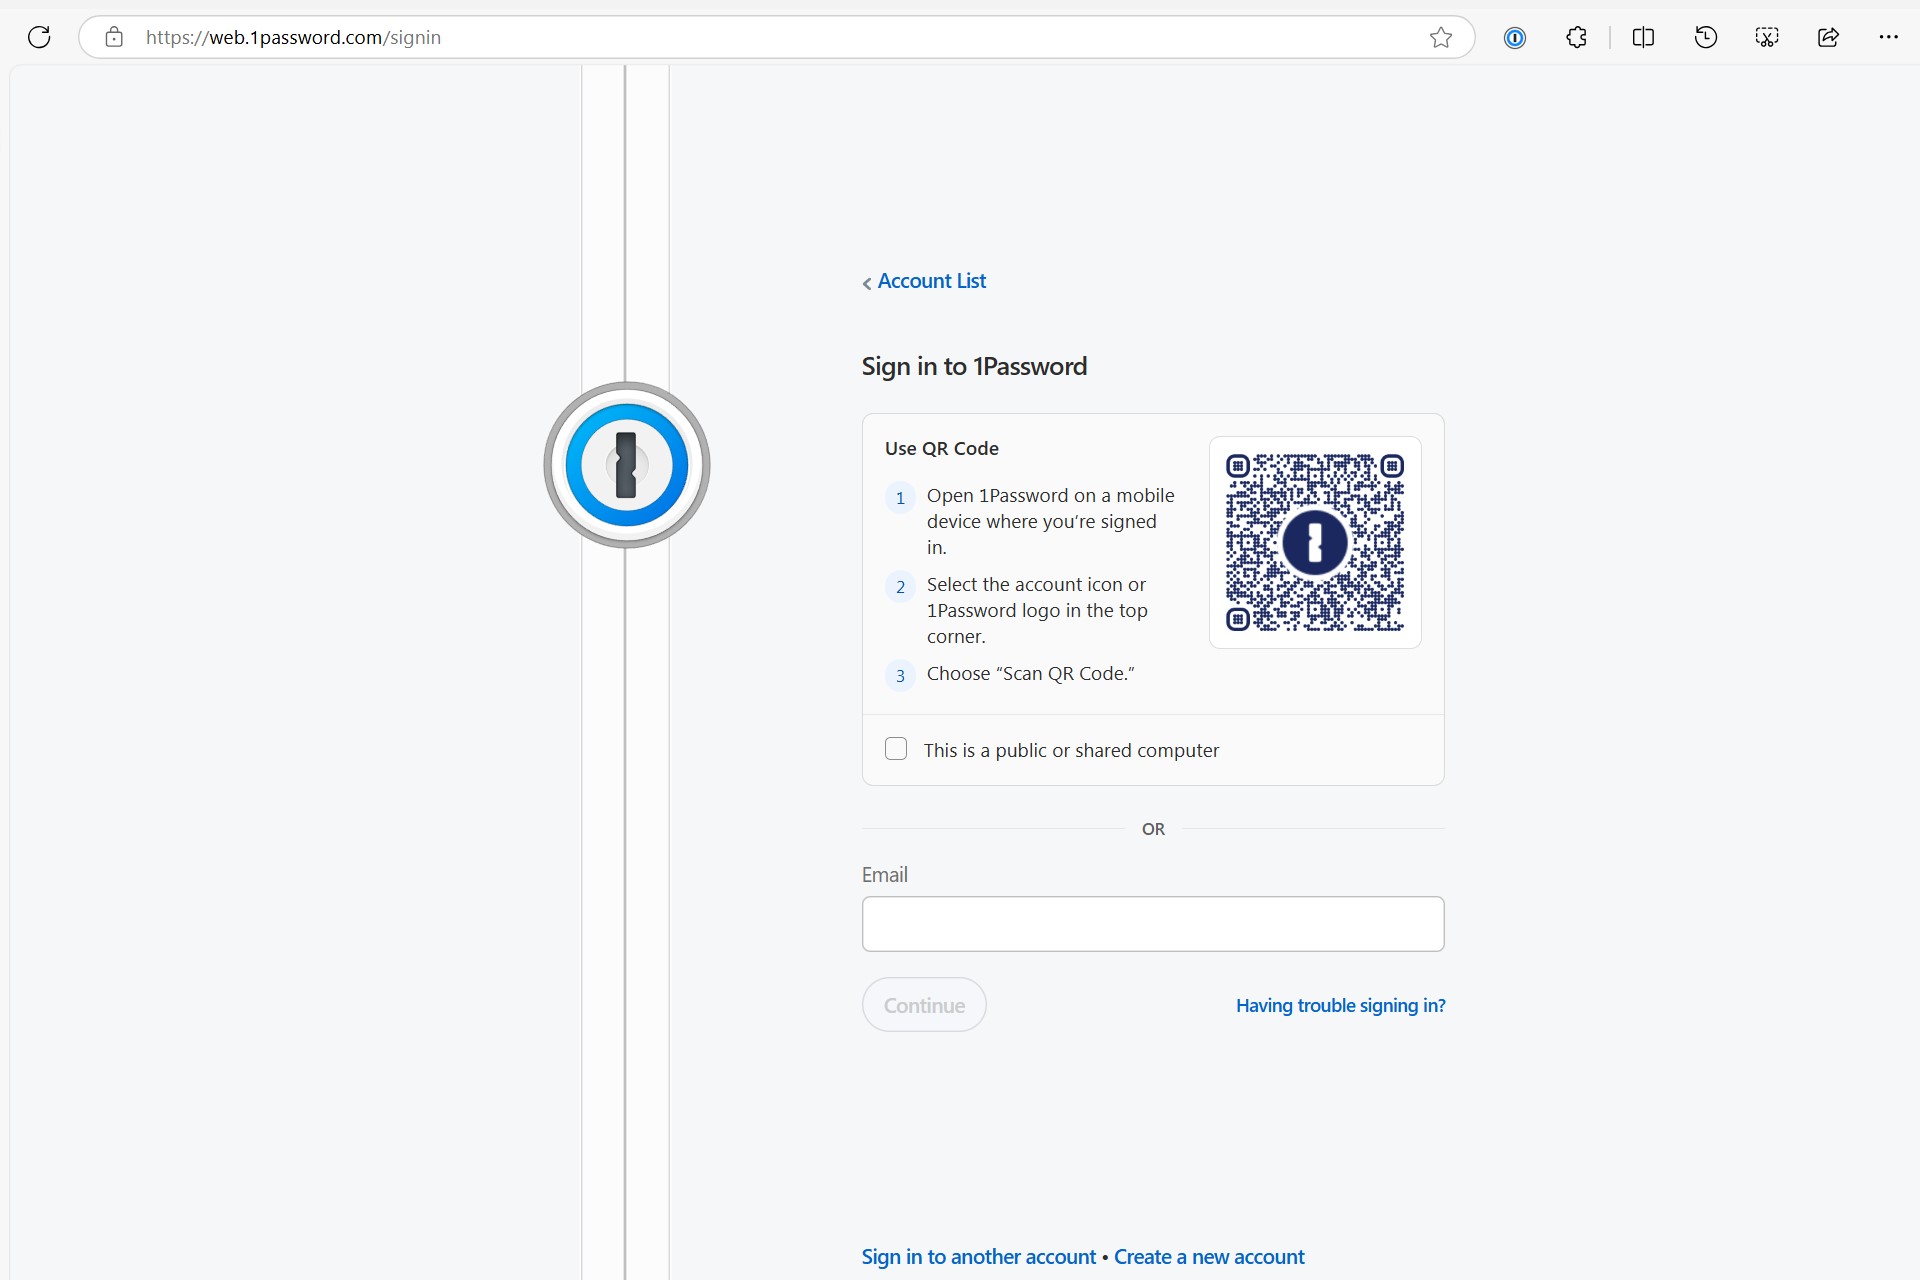
Task: Open 'Having trouble signing in?' help
Action: click(1340, 1005)
